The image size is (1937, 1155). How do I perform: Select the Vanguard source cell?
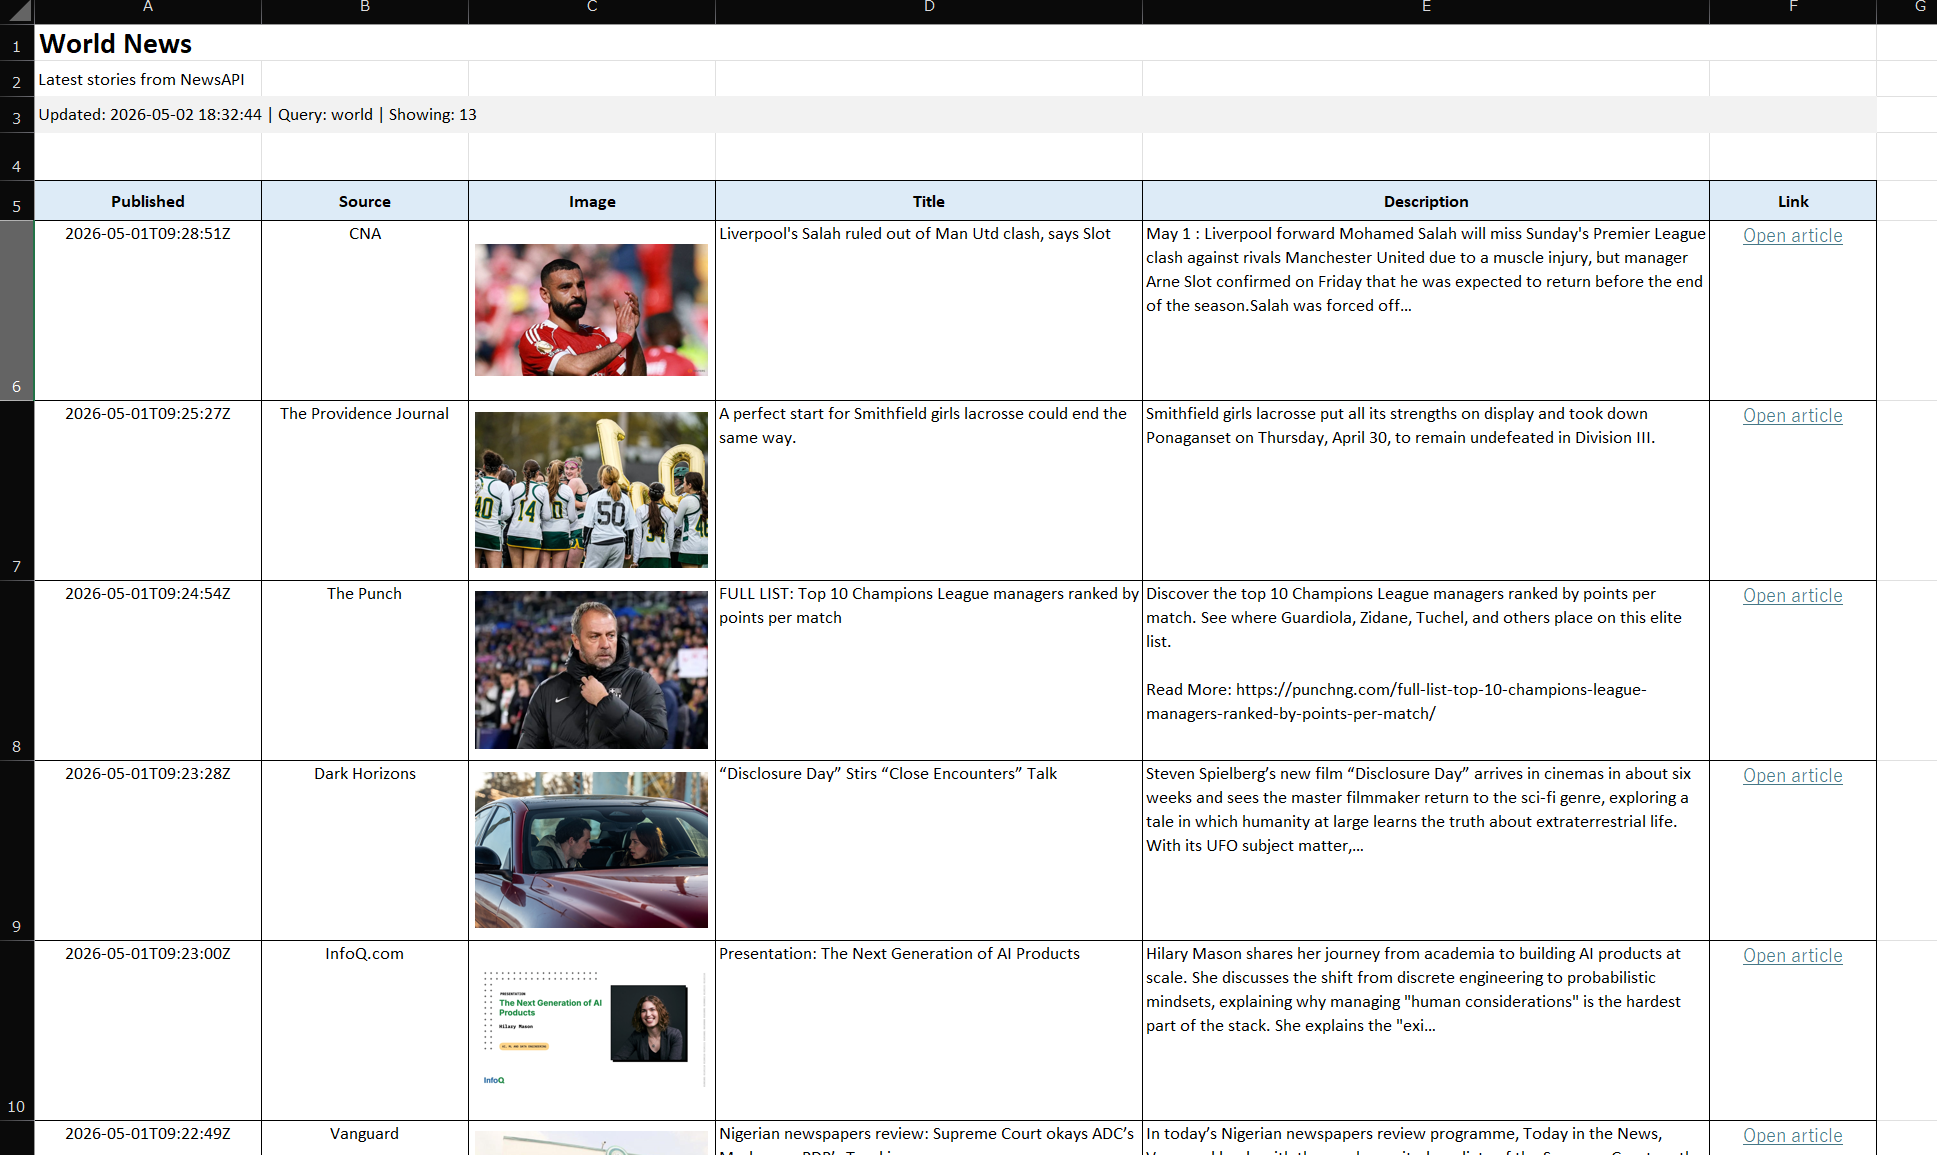(x=365, y=1138)
